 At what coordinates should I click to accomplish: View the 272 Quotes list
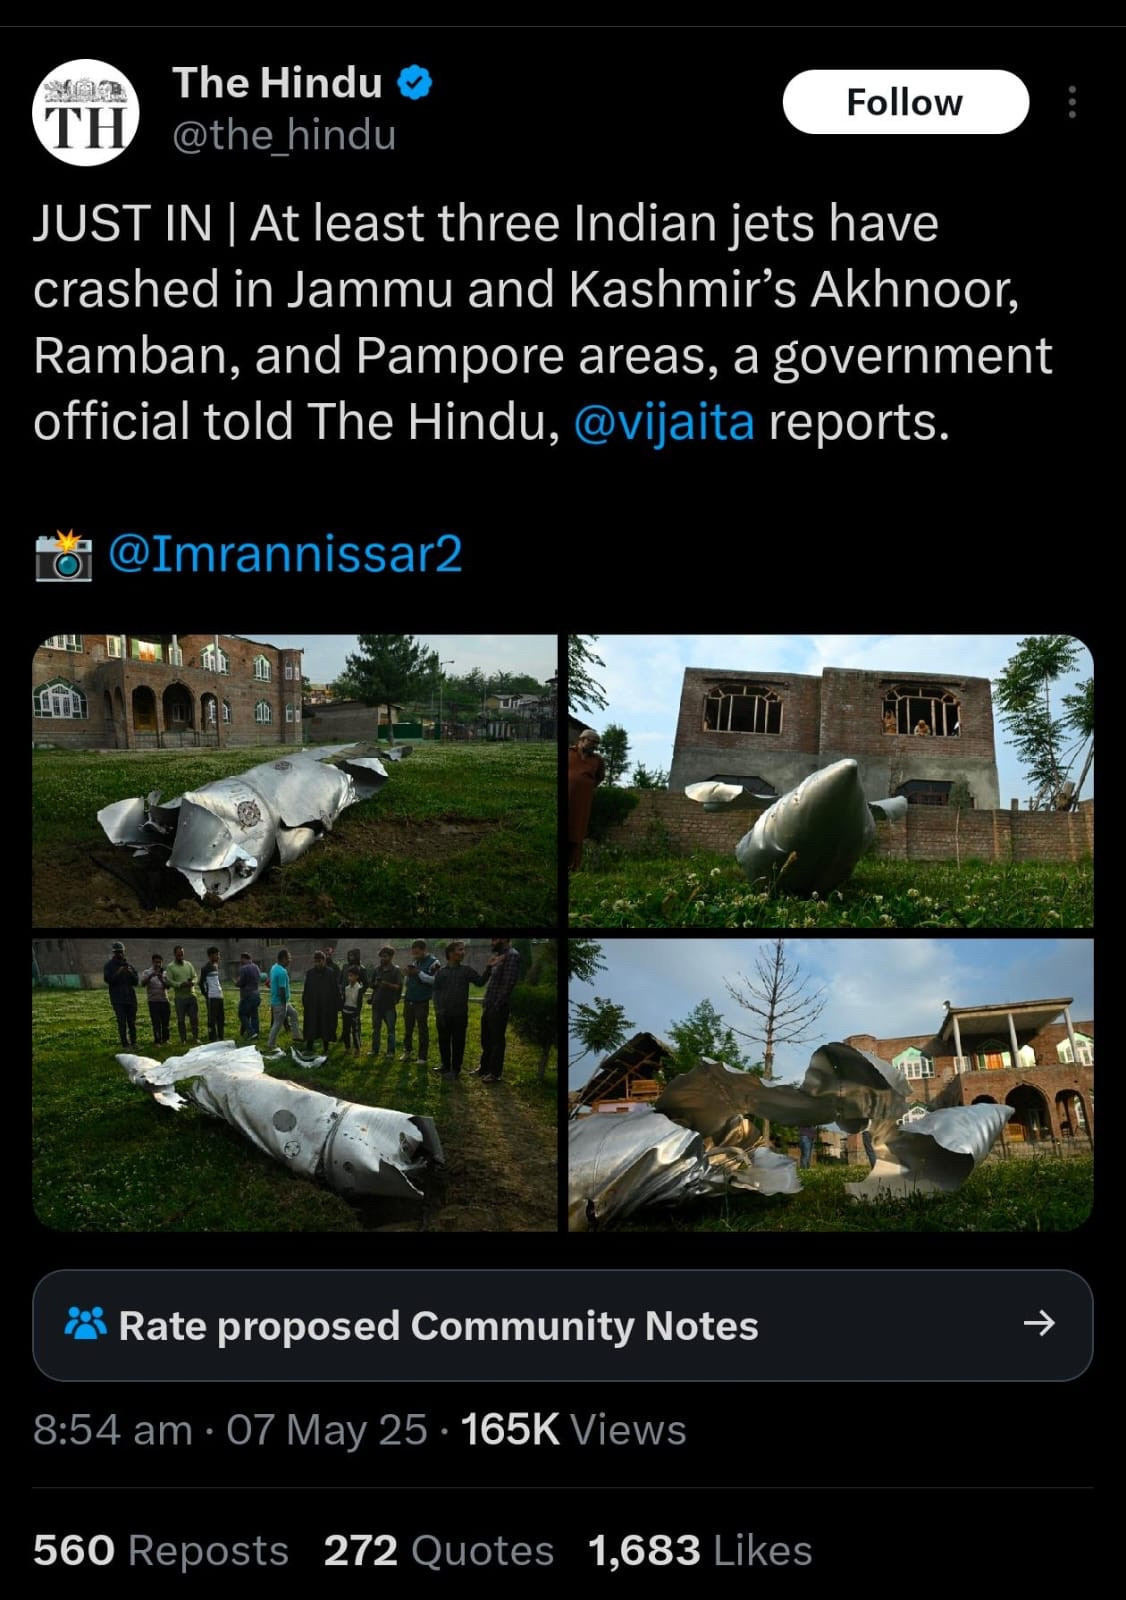[x=438, y=1551]
